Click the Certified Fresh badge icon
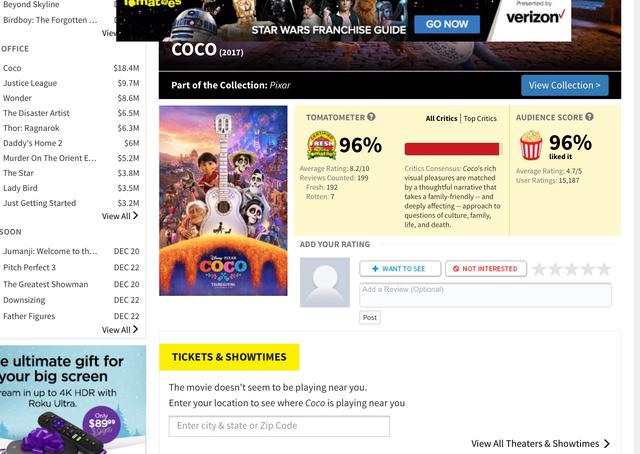The height and width of the screenshot is (454, 640). pos(321,145)
